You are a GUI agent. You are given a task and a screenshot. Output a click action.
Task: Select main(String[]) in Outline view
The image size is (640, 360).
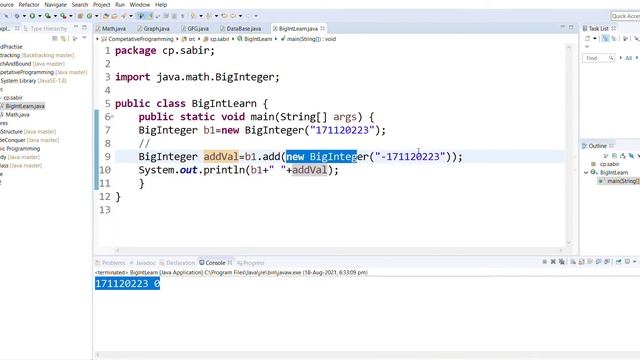coord(620,181)
